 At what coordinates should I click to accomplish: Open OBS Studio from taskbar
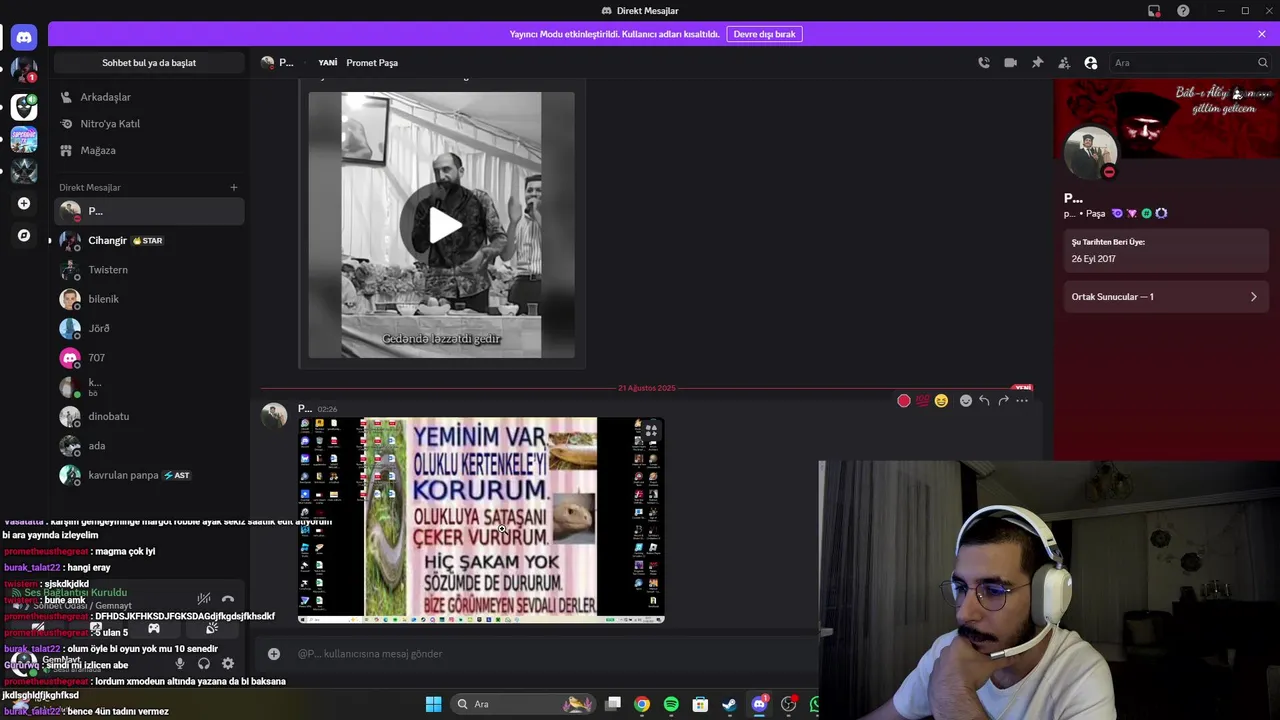[788, 704]
